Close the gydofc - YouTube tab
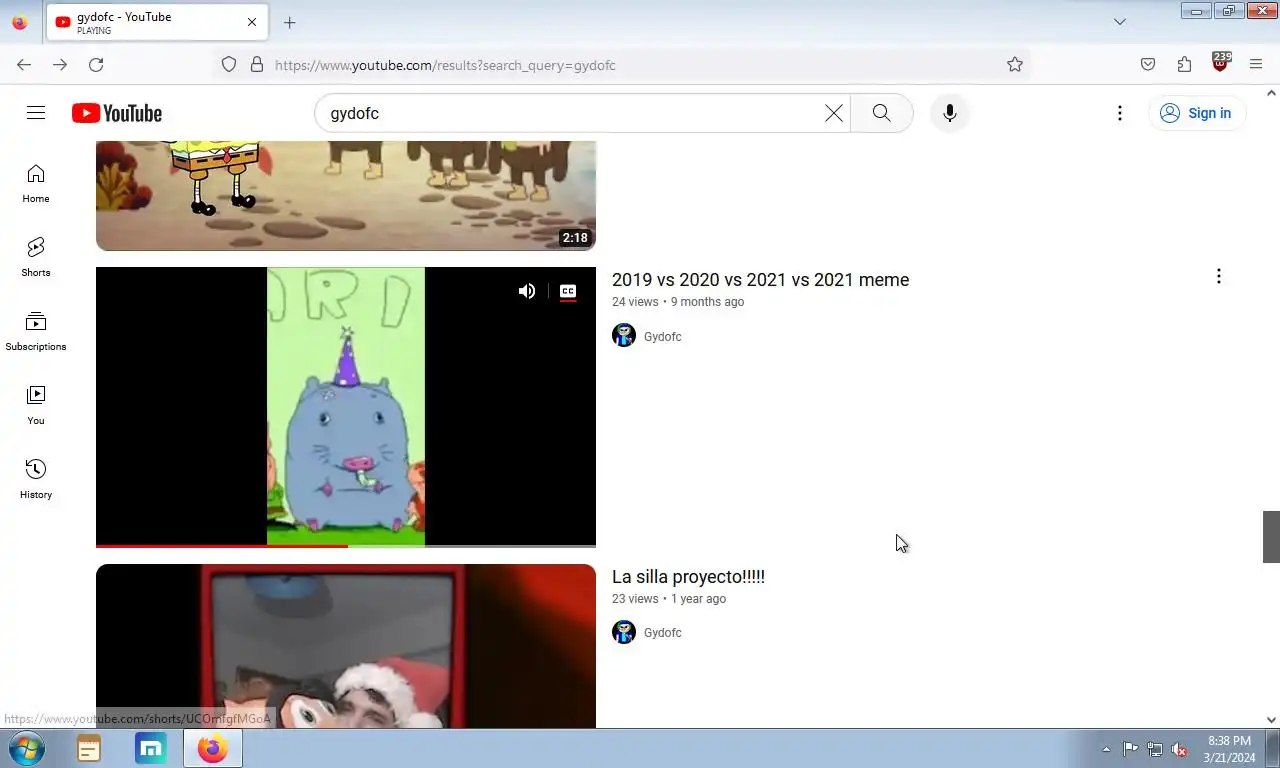The height and width of the screenshot is (768, 1280). 252,22
